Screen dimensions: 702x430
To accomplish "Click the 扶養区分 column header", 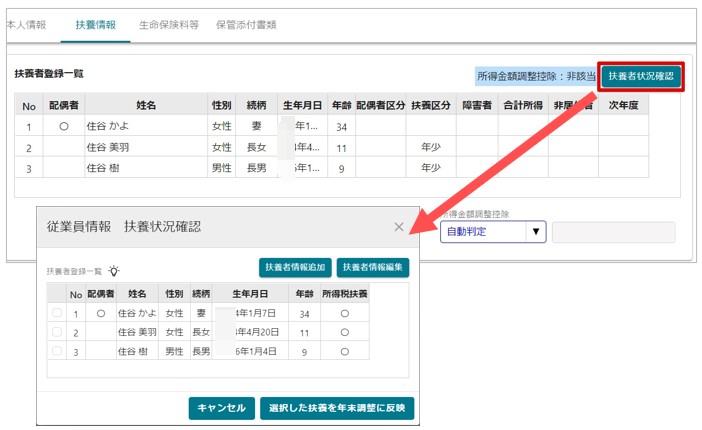I will click(x=431, y=105).
